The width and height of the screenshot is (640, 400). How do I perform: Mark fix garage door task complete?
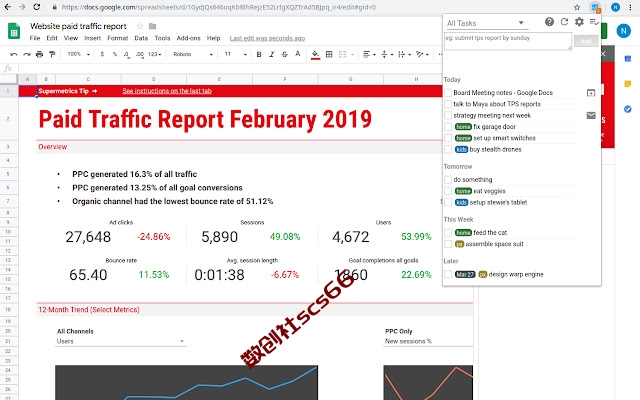coord(448,127)
